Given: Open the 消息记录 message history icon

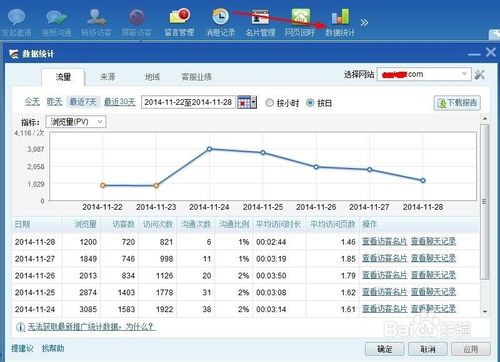Looking at the screenshot, I should click(x=220, y=22).
